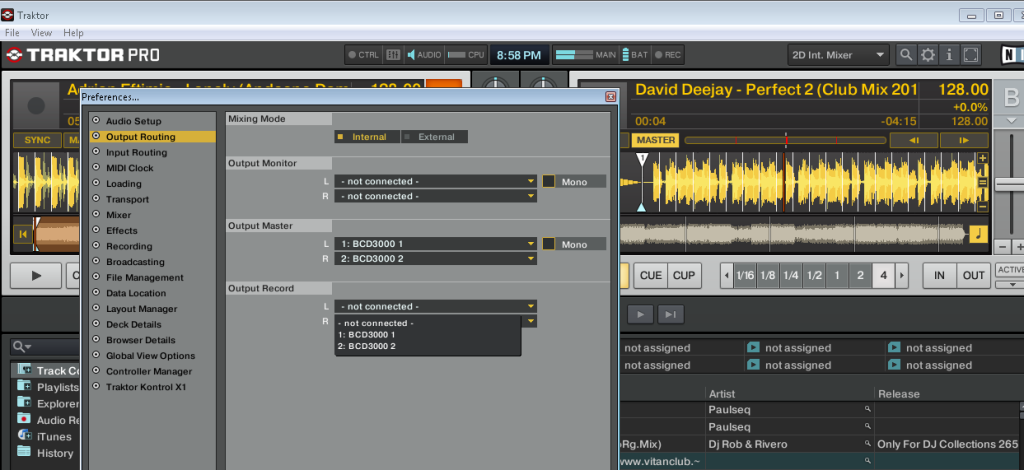The height and width of the screenshot is (470, 1024).
Task: Open the search magnifier icon in header
Action: [x=906, y=55]
